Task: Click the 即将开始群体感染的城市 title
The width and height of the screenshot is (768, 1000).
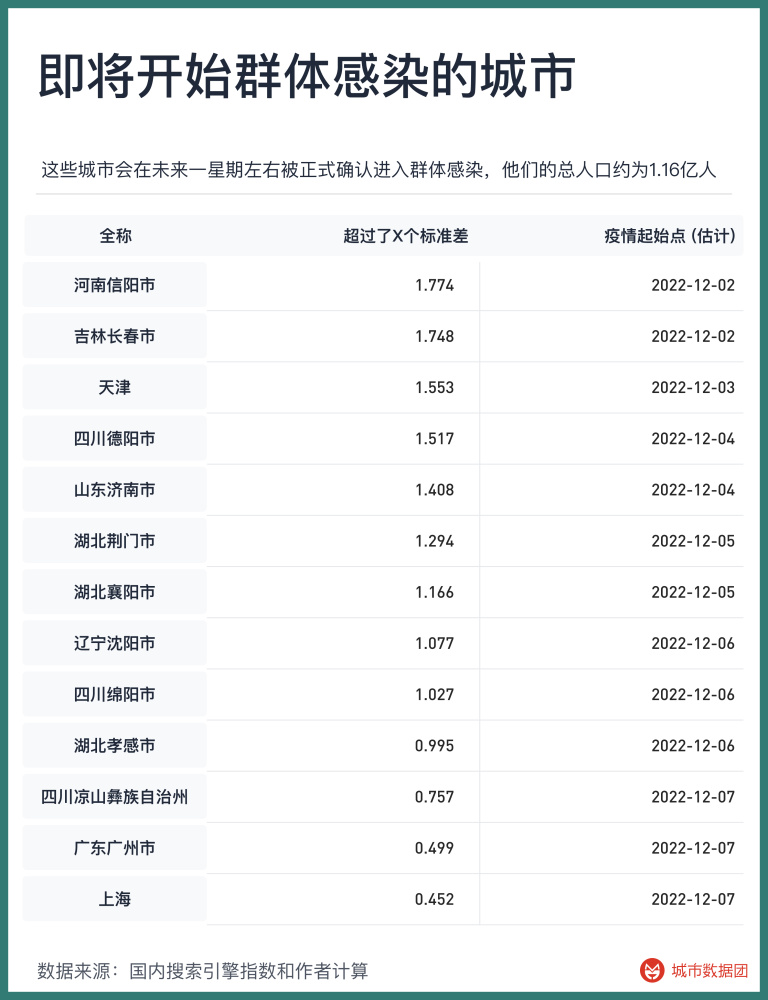Action: pos(307,78)
